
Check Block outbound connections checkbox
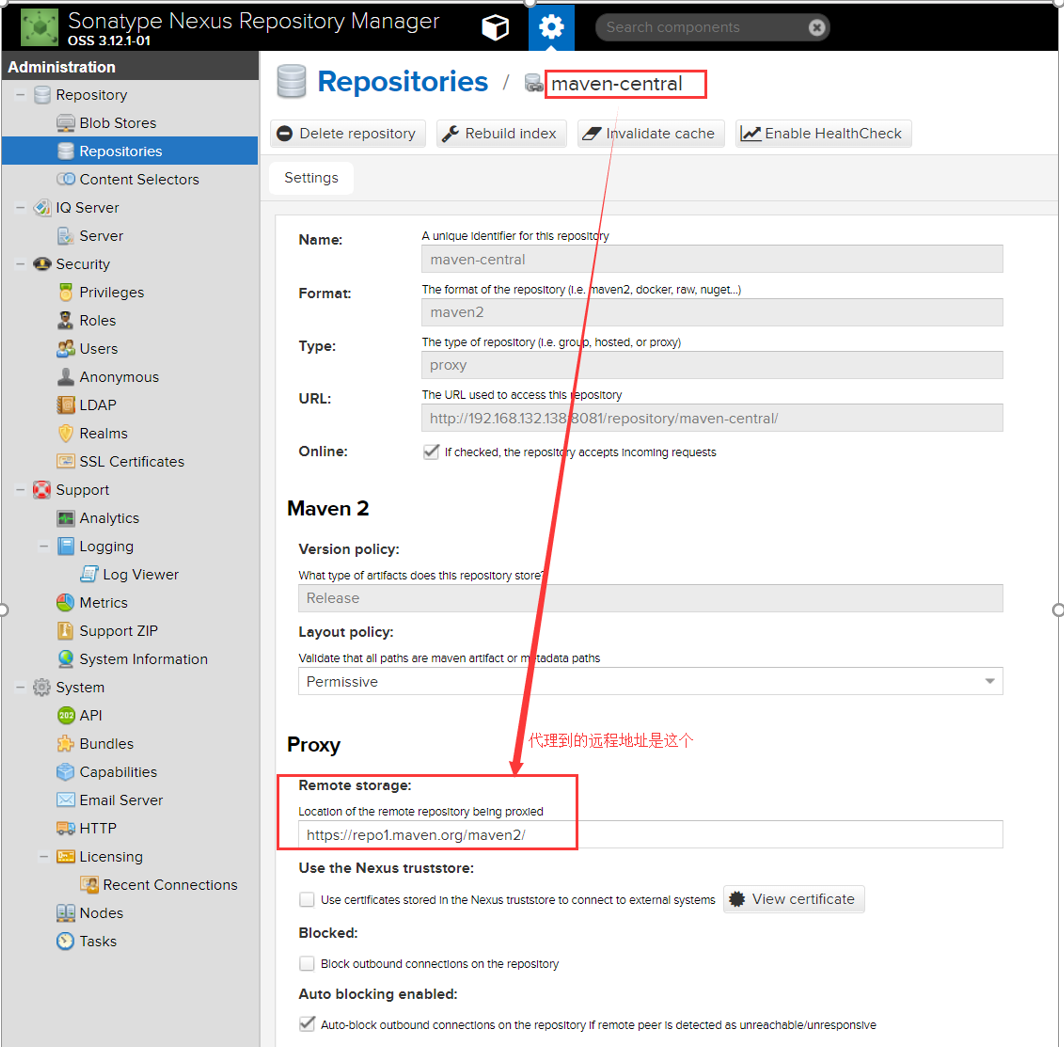point(307,964)
